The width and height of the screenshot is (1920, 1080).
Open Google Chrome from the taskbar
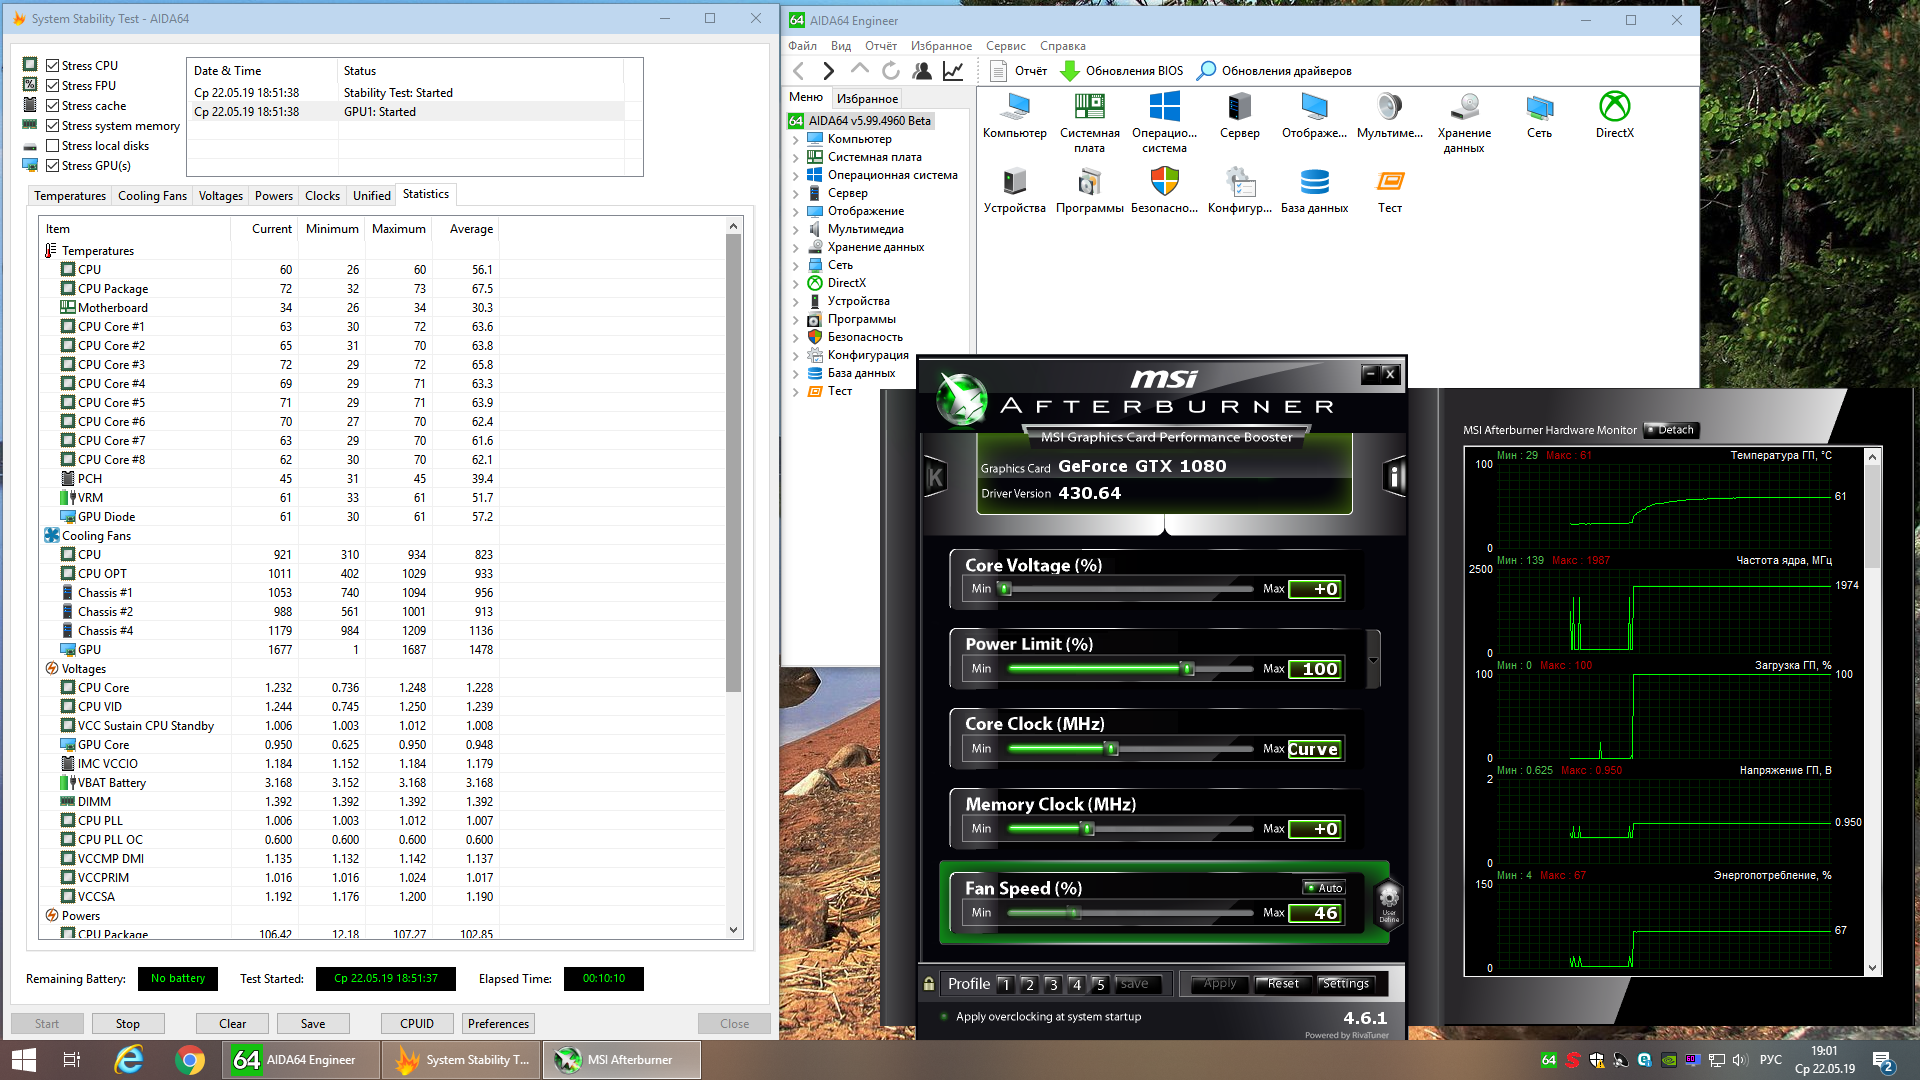point(190,1060)
